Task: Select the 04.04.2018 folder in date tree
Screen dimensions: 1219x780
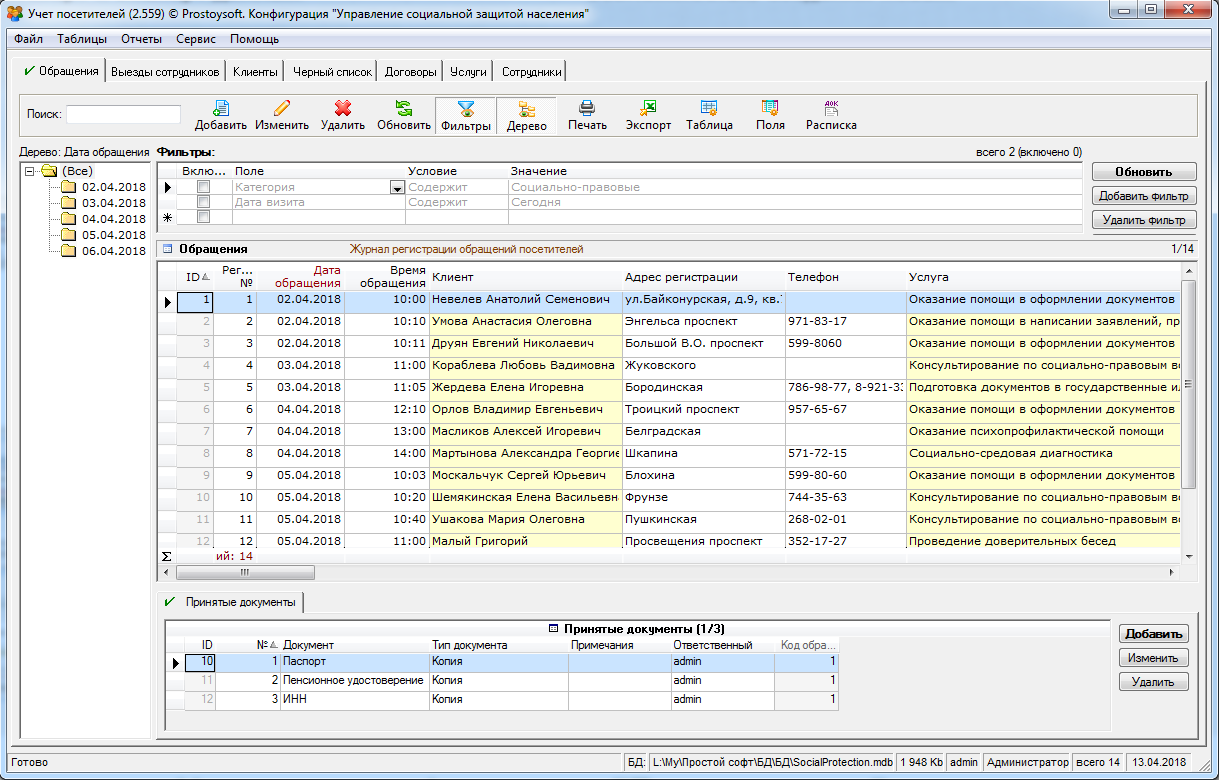Action: click(113, 219)
